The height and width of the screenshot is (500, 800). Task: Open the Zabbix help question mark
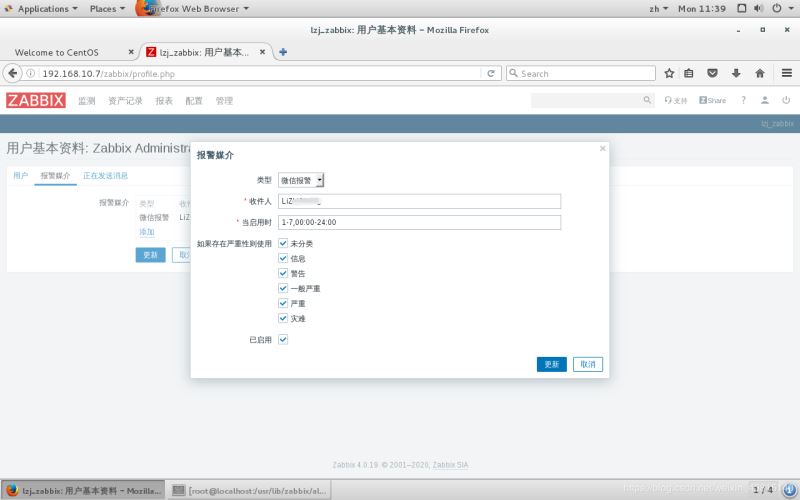(x=743, y=101)
